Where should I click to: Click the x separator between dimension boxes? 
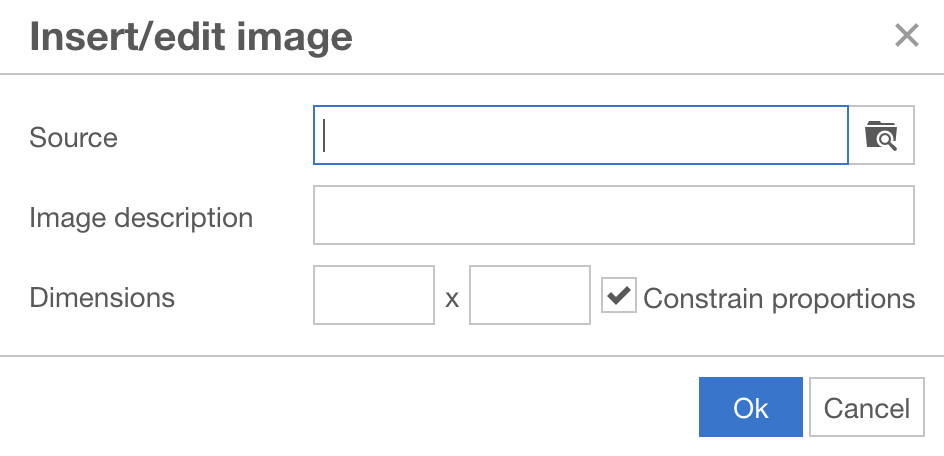coord(452,299)
